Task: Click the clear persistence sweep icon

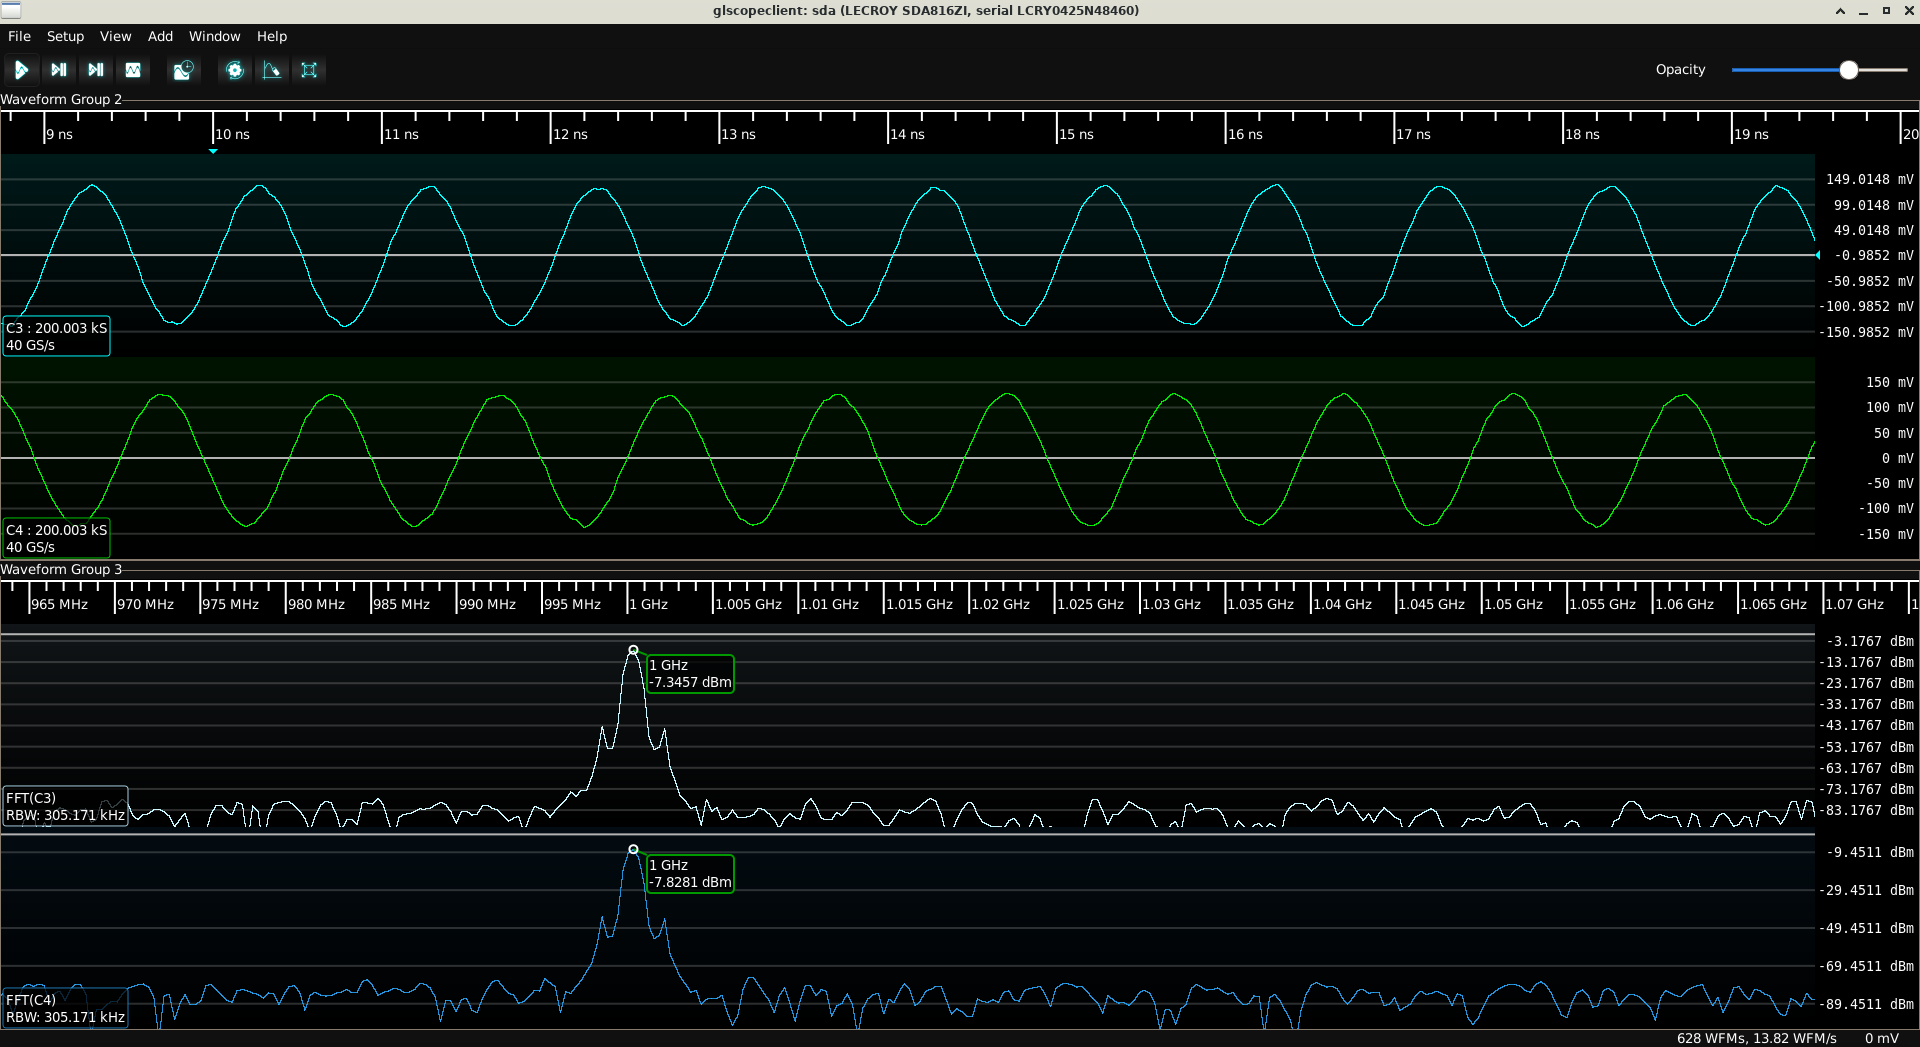Action: pyautogui.click(x=272, y=70)
